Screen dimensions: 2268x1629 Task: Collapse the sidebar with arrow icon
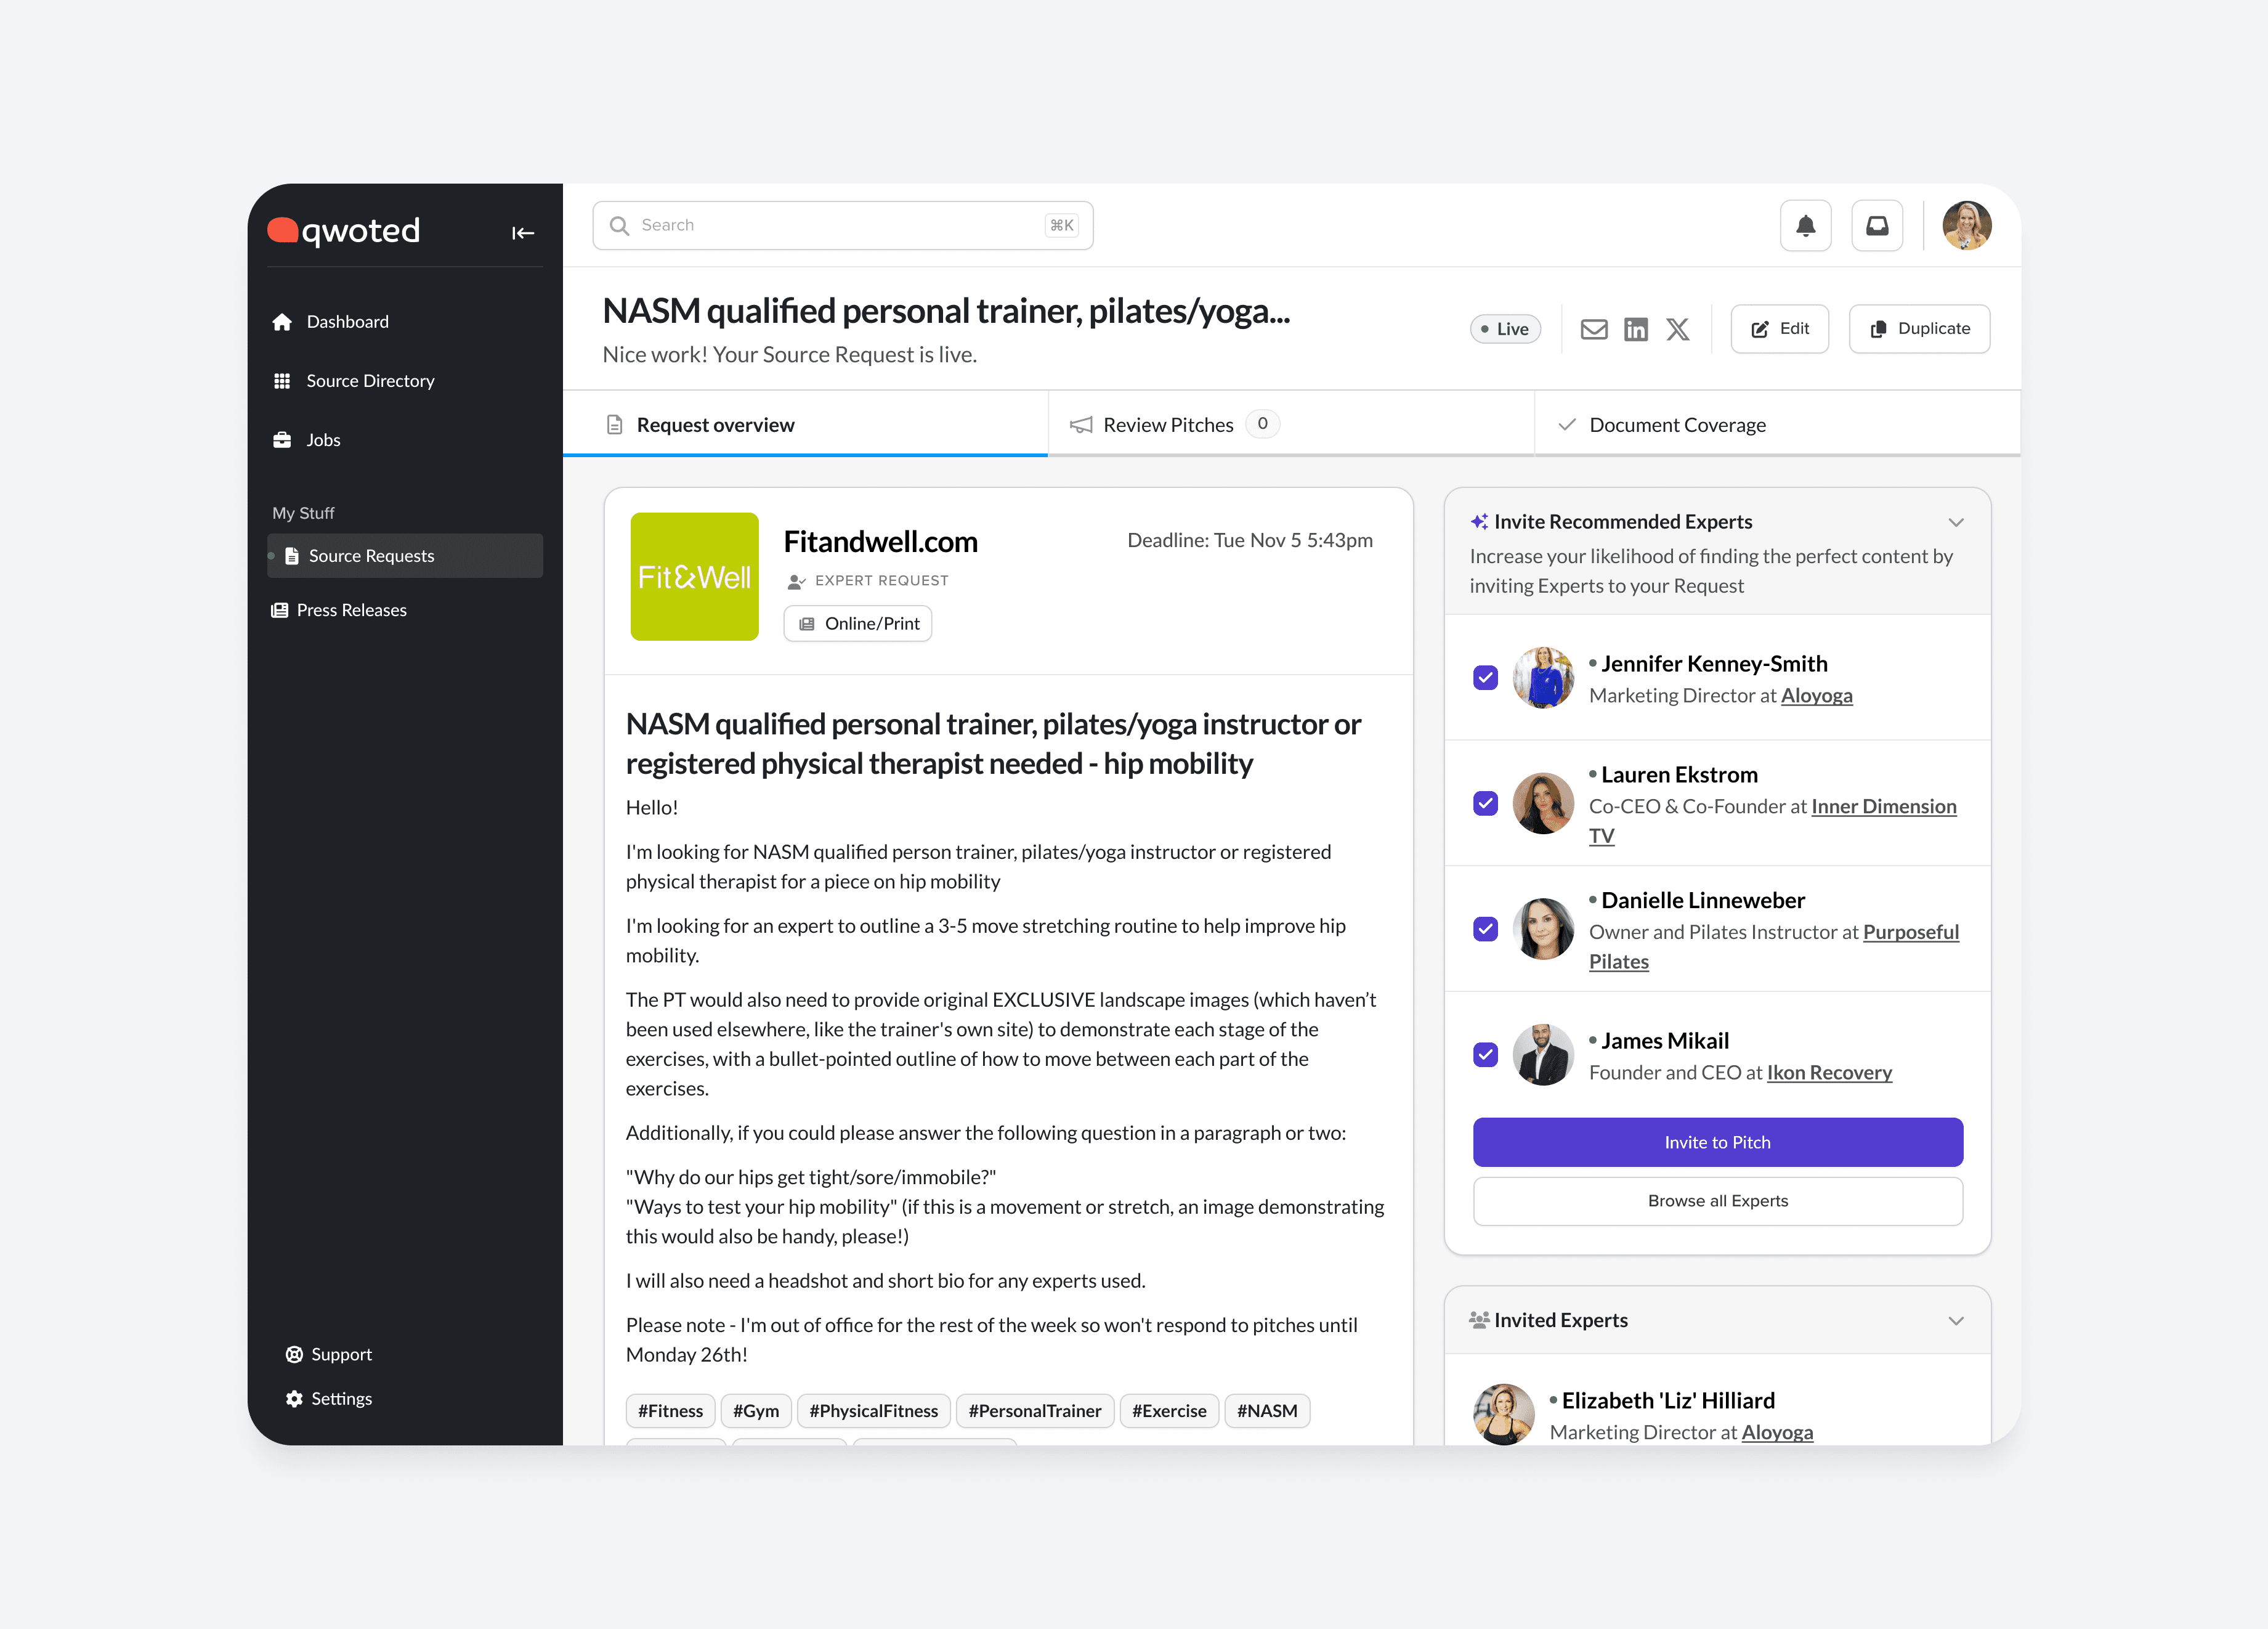click(x=523, y=233)
